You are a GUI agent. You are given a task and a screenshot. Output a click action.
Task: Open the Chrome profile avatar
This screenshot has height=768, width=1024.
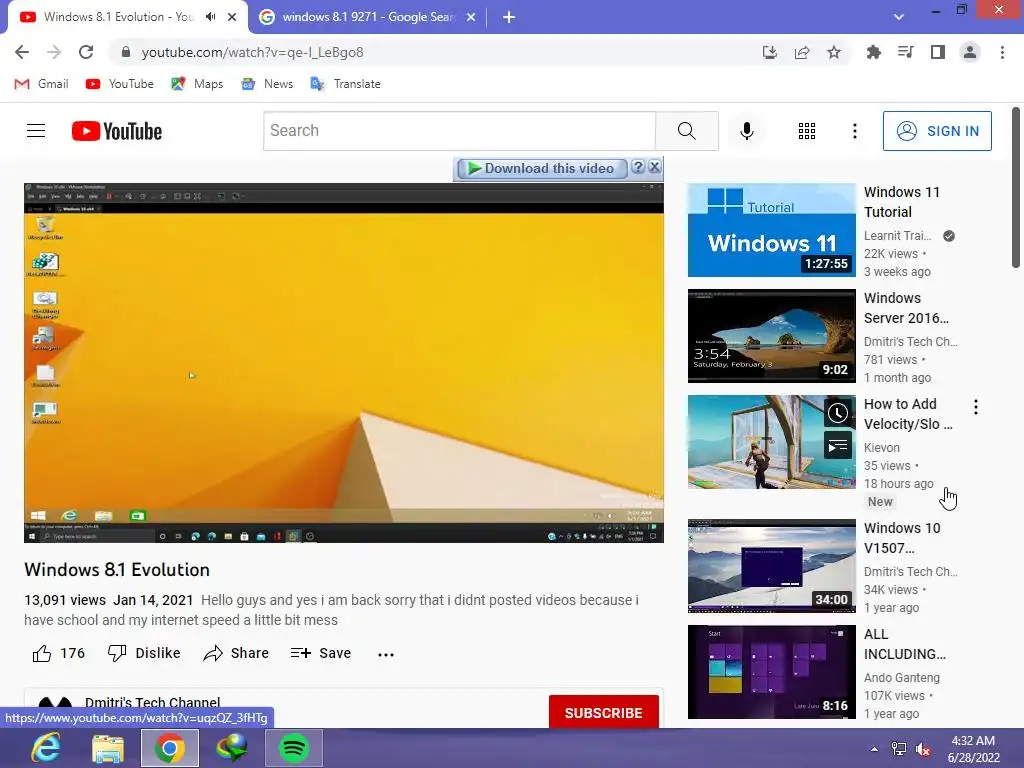click(970, 52)
